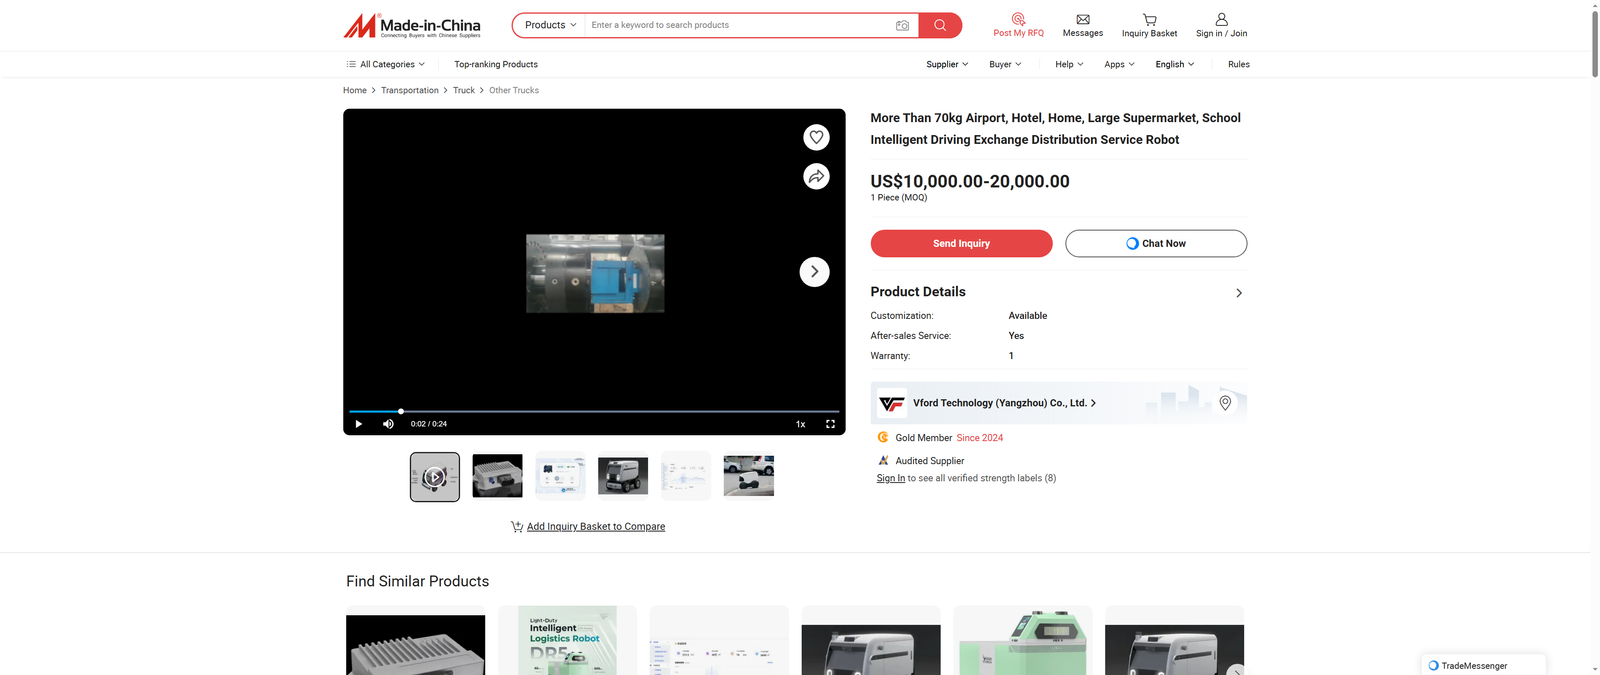Click Add Inquiry Basket to Compare link
This screenshot has height=675, width=1600.
click(595, 527)
